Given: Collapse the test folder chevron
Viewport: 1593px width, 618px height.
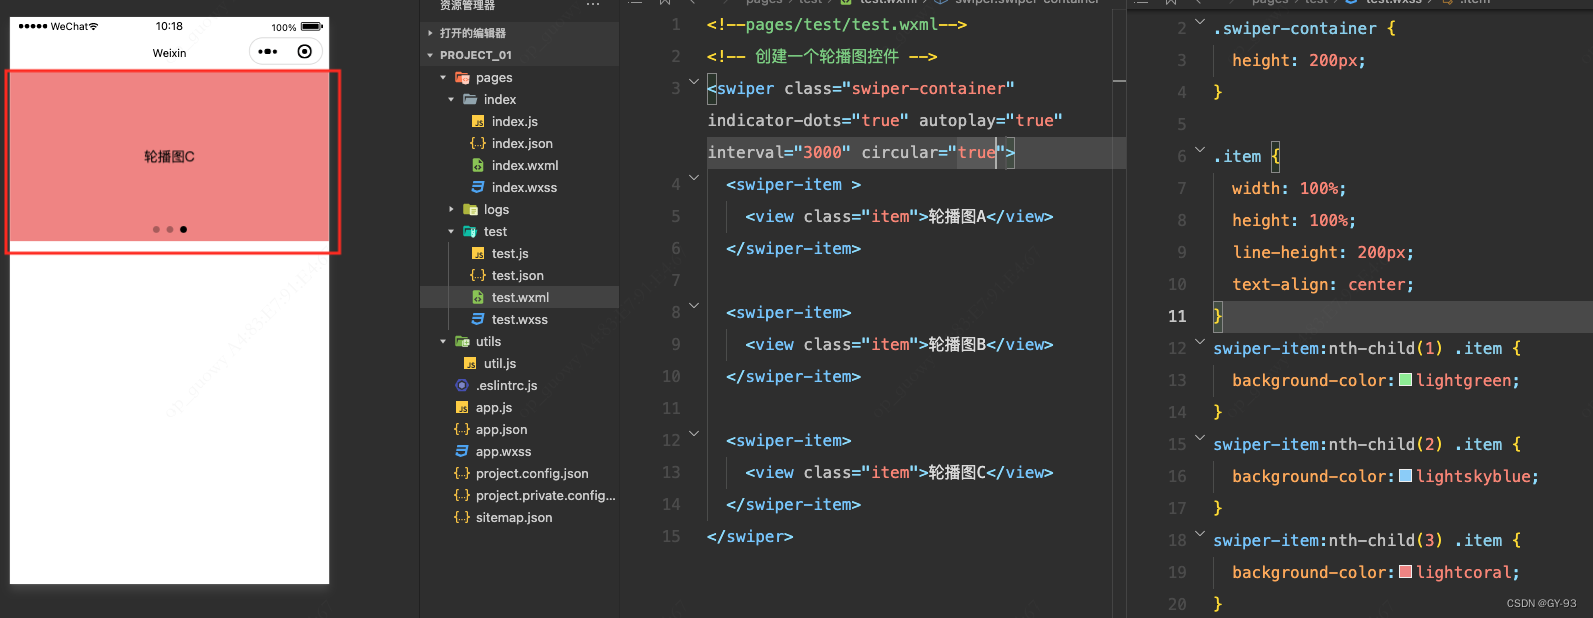Looking at the screenshot, I should coord(451,231).
